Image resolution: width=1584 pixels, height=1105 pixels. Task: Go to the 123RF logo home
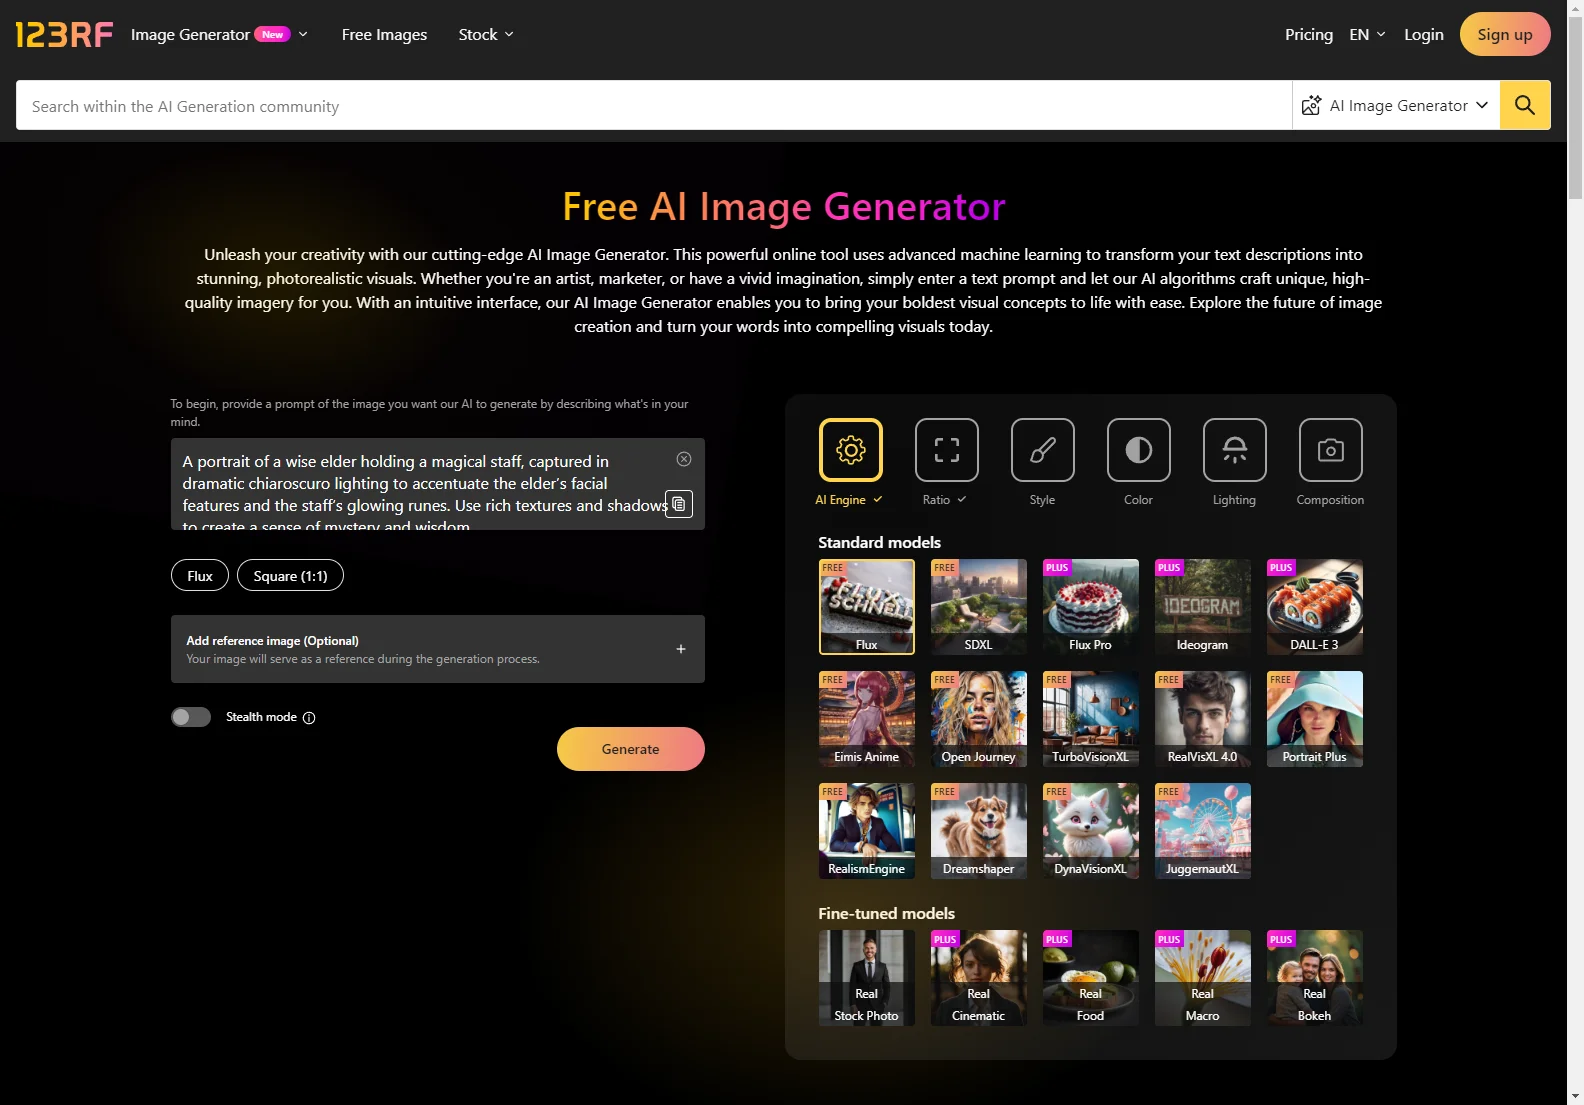point(64,34)
